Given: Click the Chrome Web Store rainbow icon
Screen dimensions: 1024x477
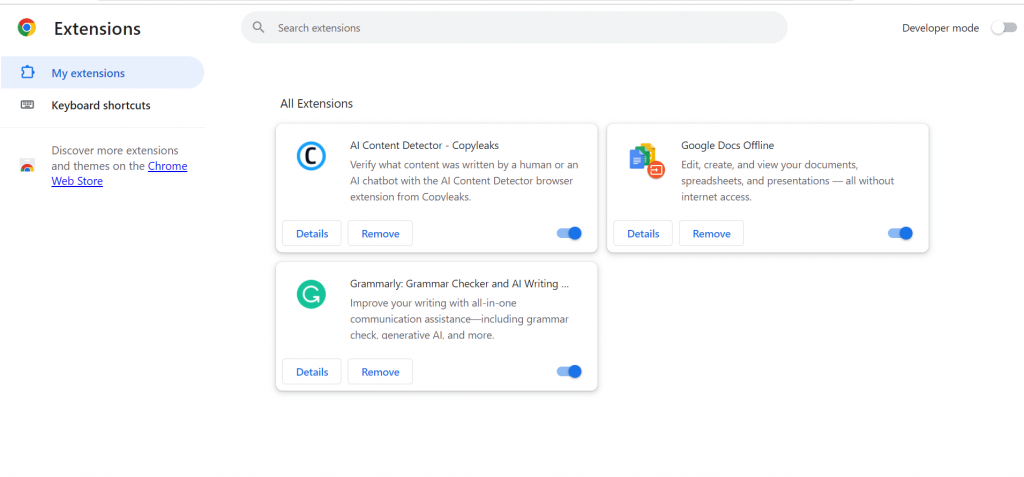Looking at the screenshot, I should [x=27, y=165].
